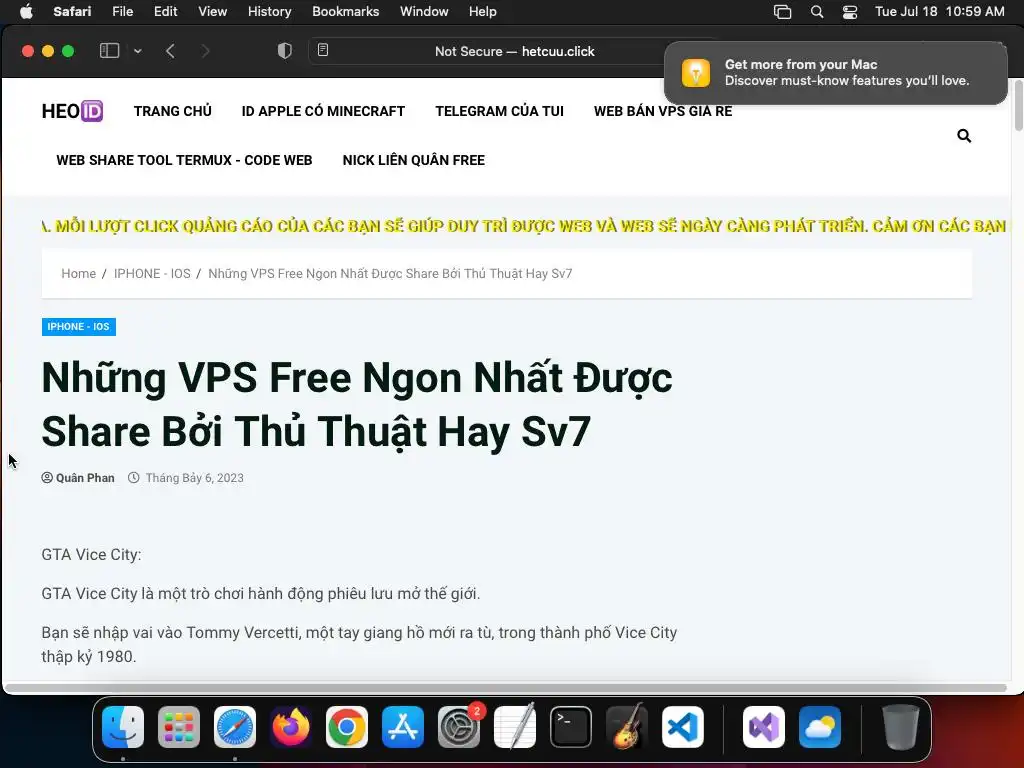1024x768 pixels.
Task: Click the page vertical scrollbar thumb
Action: tap(1018, 105)
